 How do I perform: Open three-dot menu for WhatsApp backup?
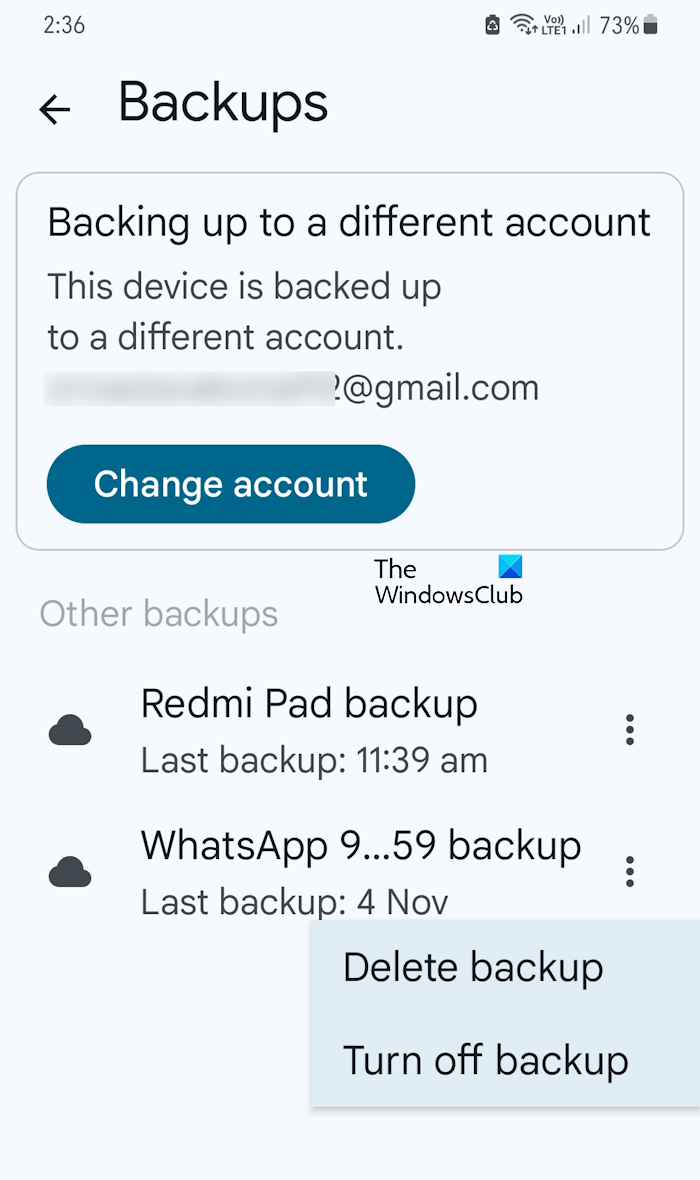click(x=629, y=872)
